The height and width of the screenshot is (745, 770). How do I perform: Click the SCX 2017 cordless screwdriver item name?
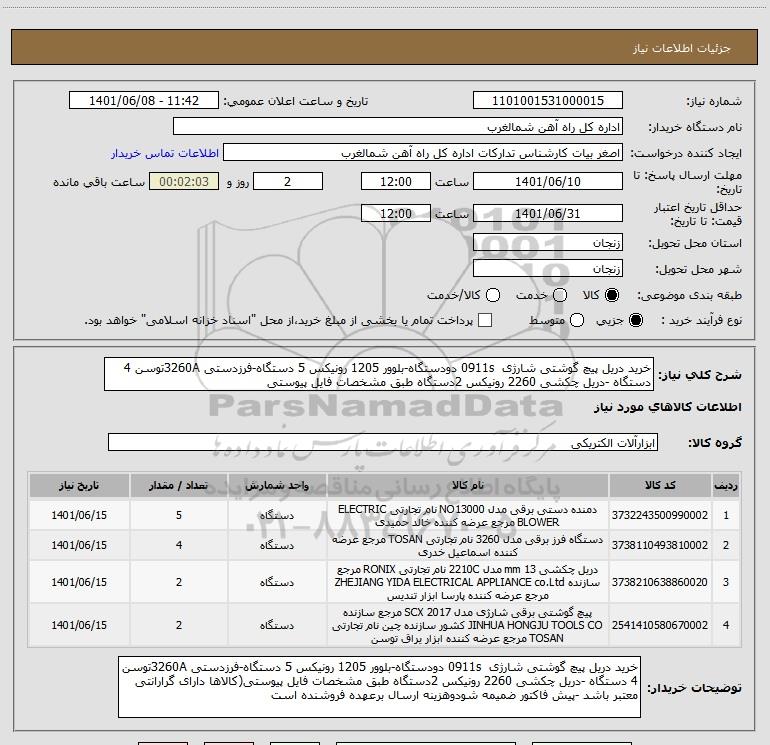[x=468, y=625]
